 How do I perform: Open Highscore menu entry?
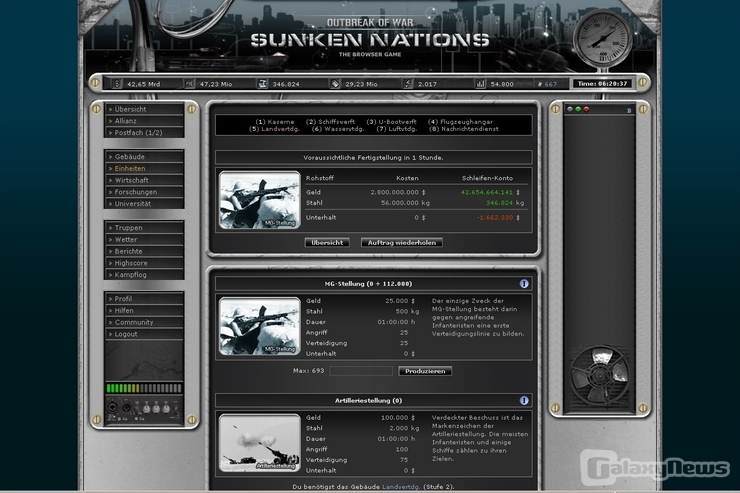[144, 263]
